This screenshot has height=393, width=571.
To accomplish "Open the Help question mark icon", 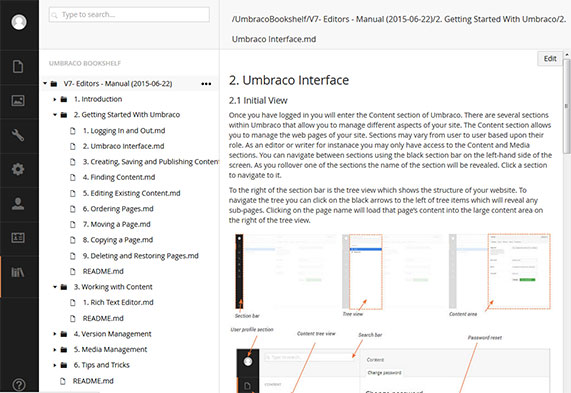I will coord(19,385).
